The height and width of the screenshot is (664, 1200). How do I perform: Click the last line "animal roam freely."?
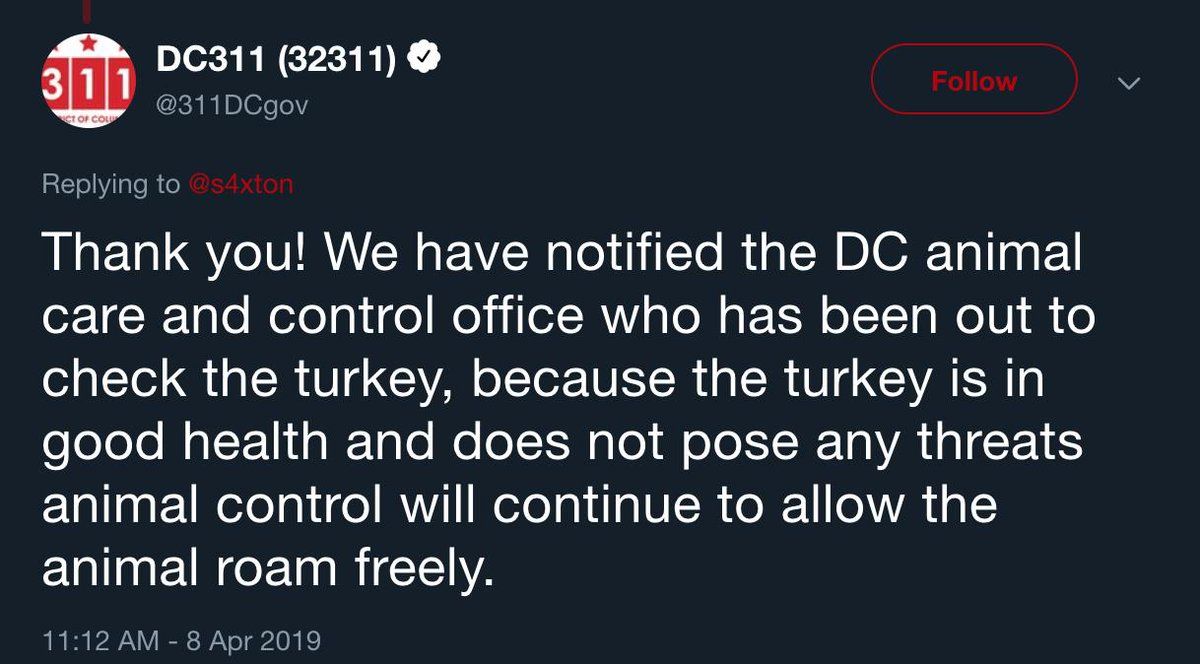click(269, 568)
